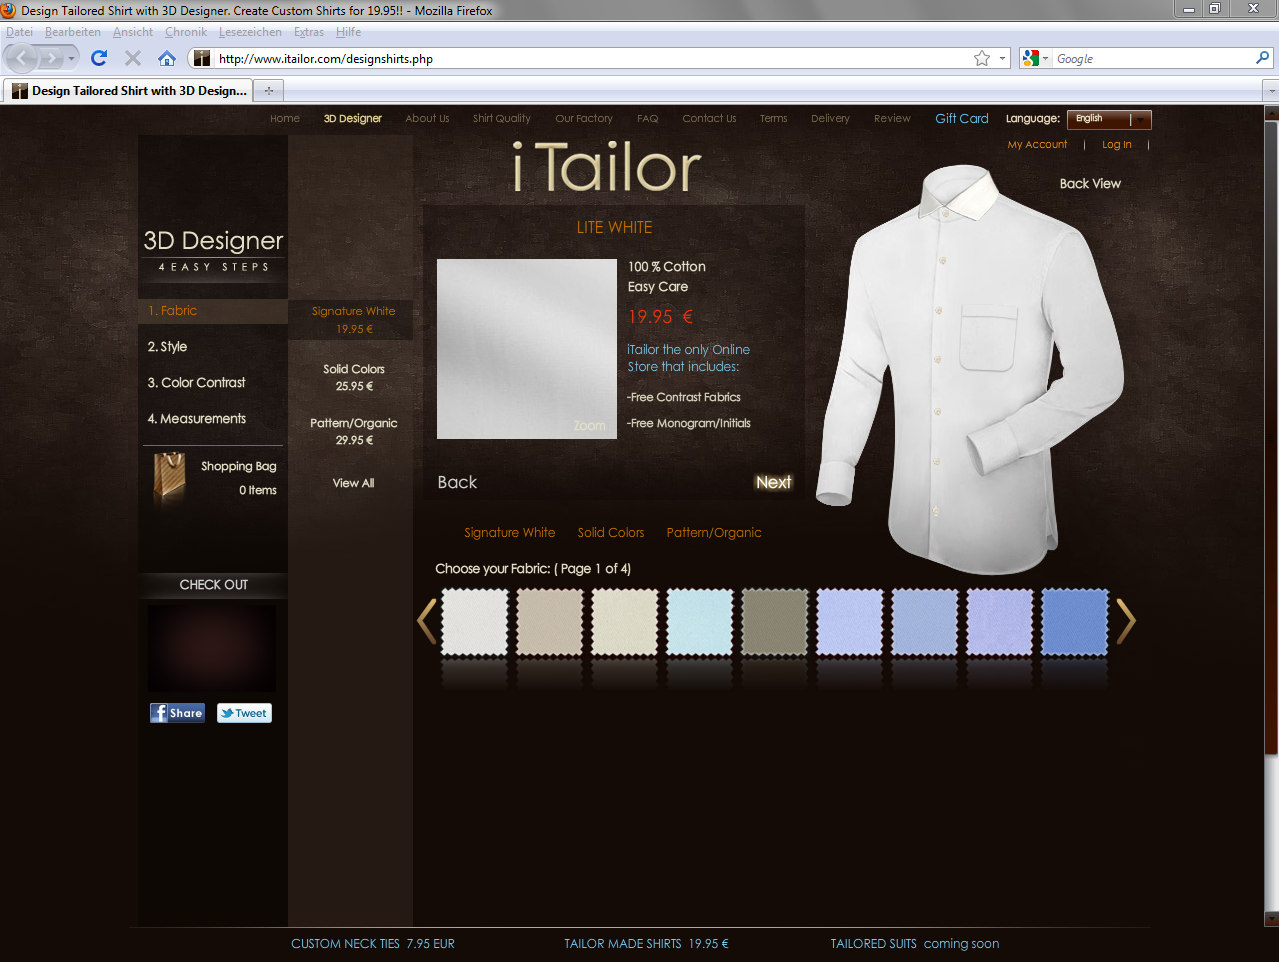Click the Google search magnifier icon
1279x962 pixels.
click(x=1262, y=58)
